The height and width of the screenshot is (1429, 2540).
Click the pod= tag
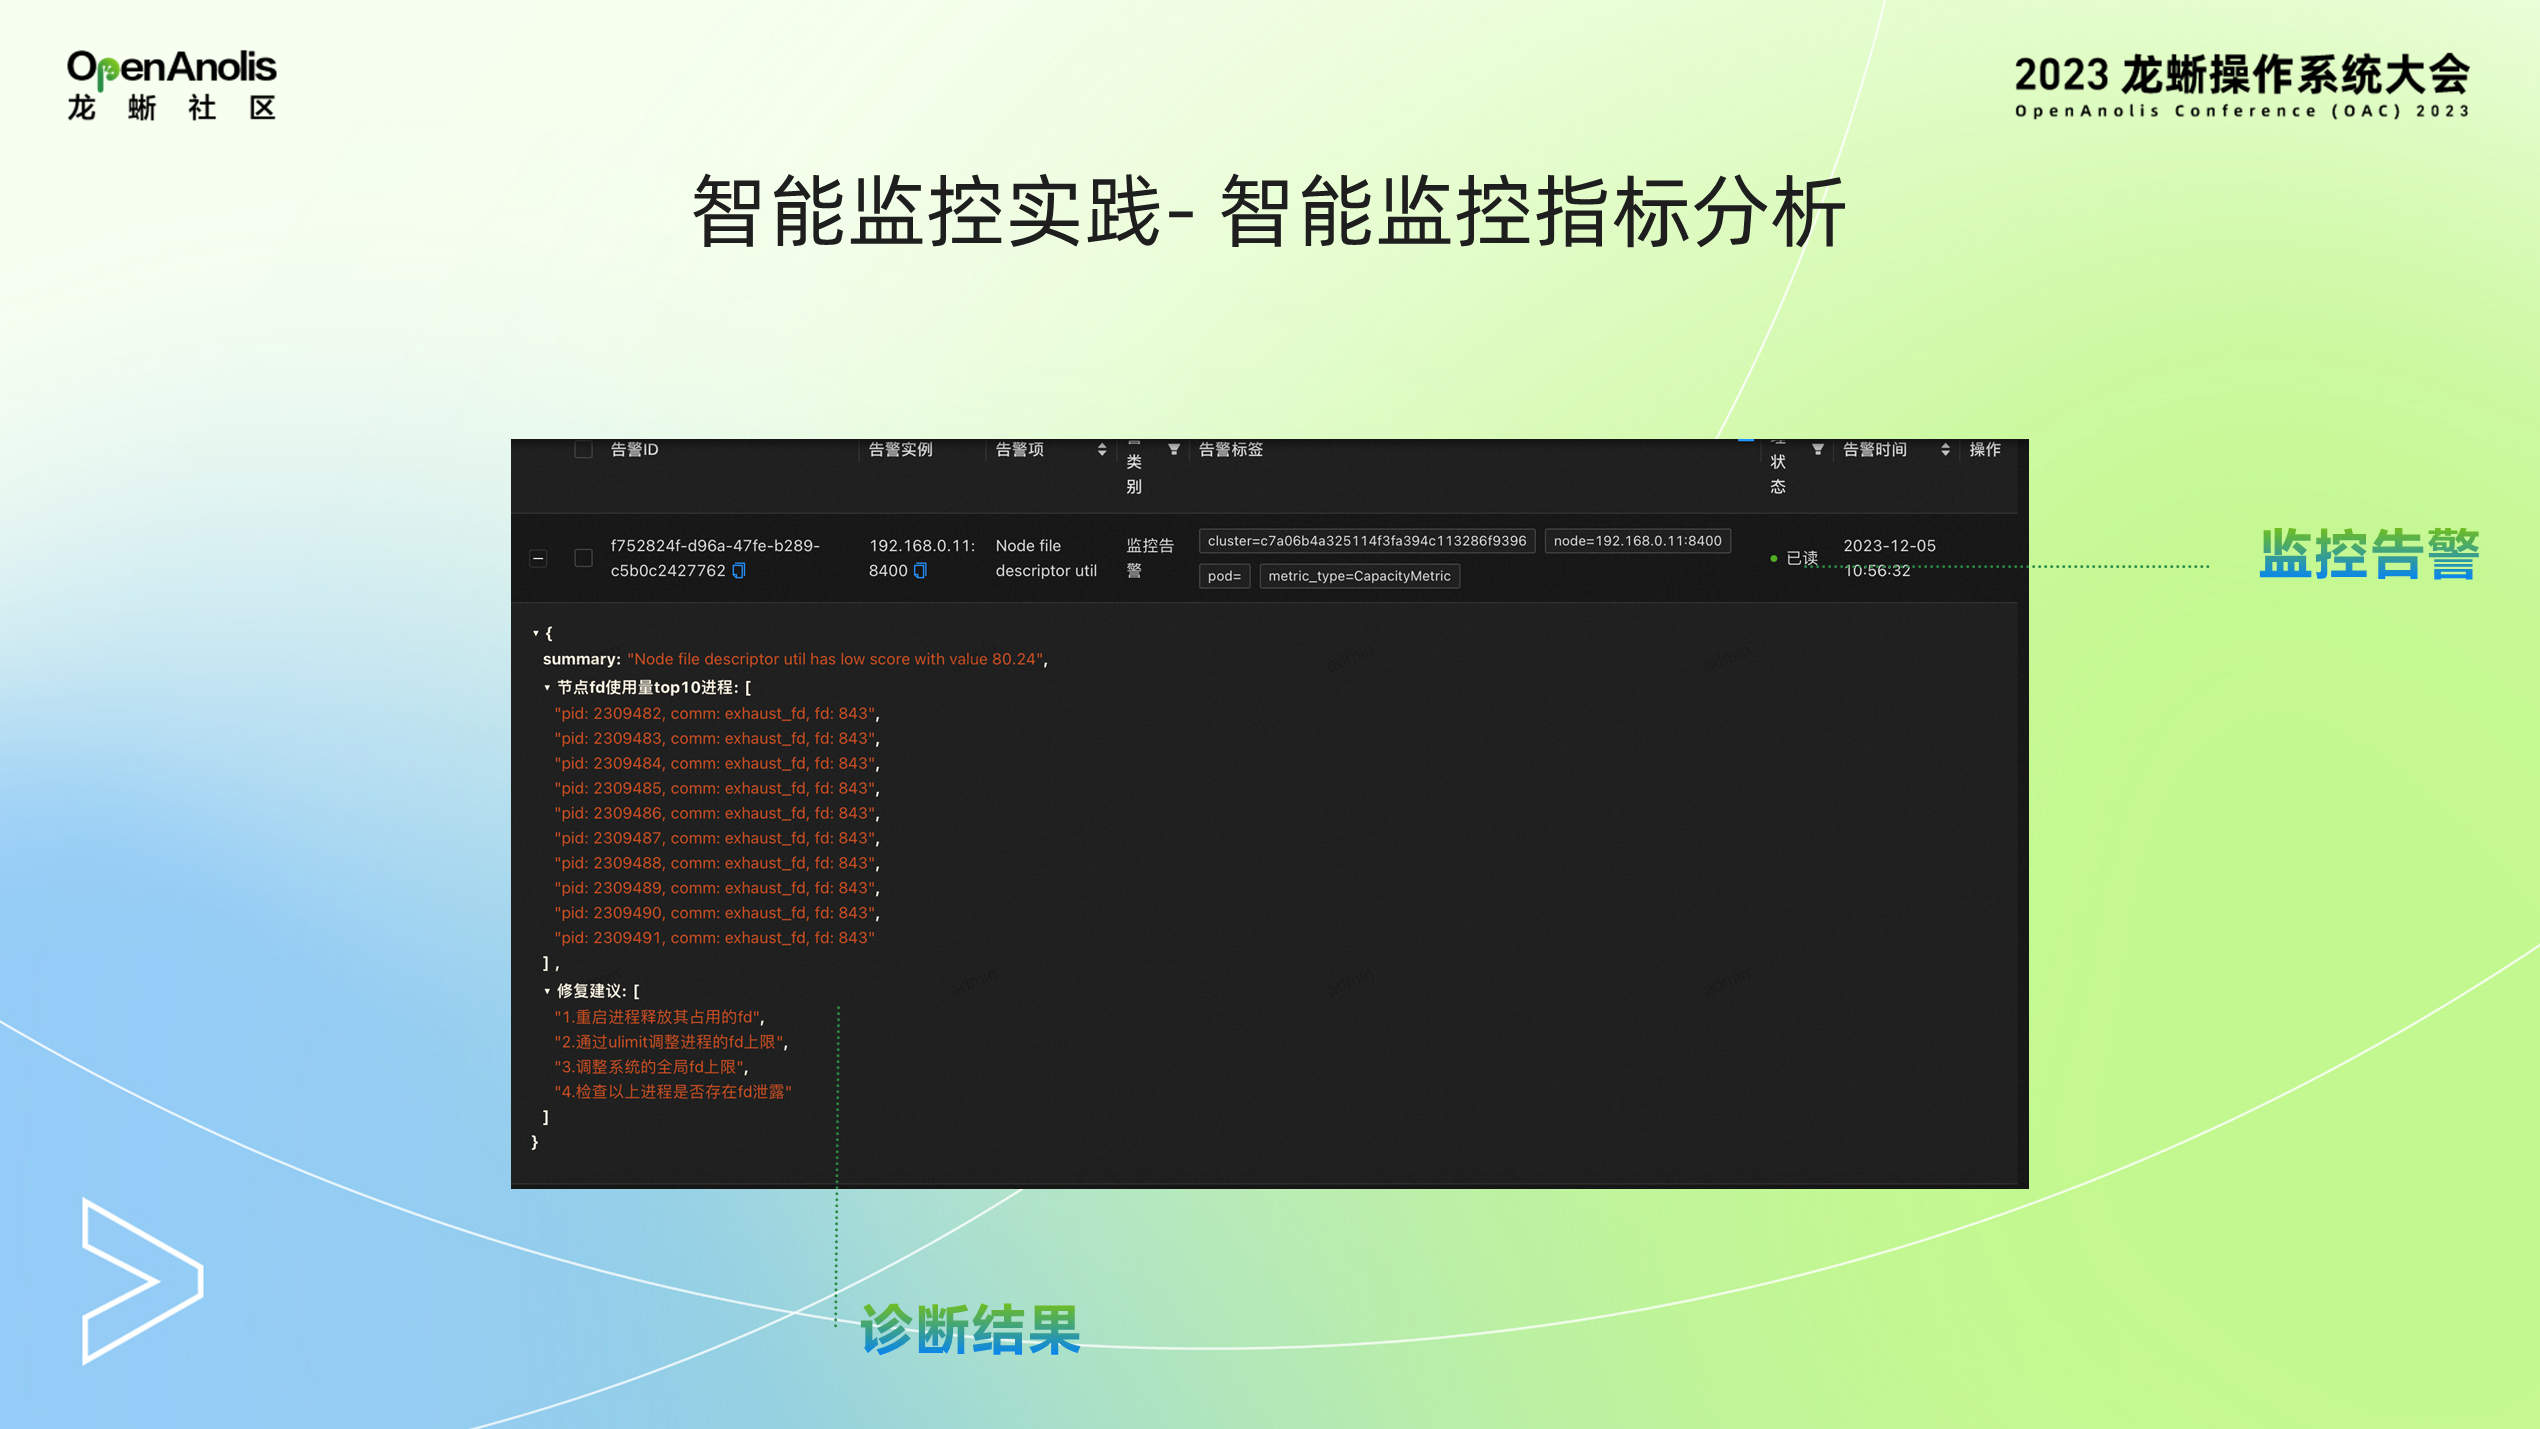pos(1224,576)
